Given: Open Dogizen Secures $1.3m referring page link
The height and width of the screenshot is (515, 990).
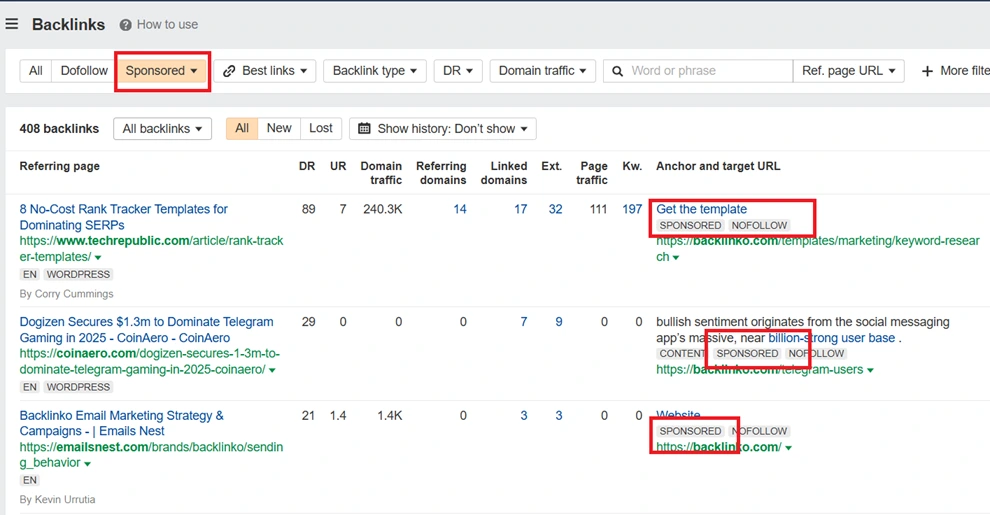Looking at the screenshot, I should [x=146, y=329].
